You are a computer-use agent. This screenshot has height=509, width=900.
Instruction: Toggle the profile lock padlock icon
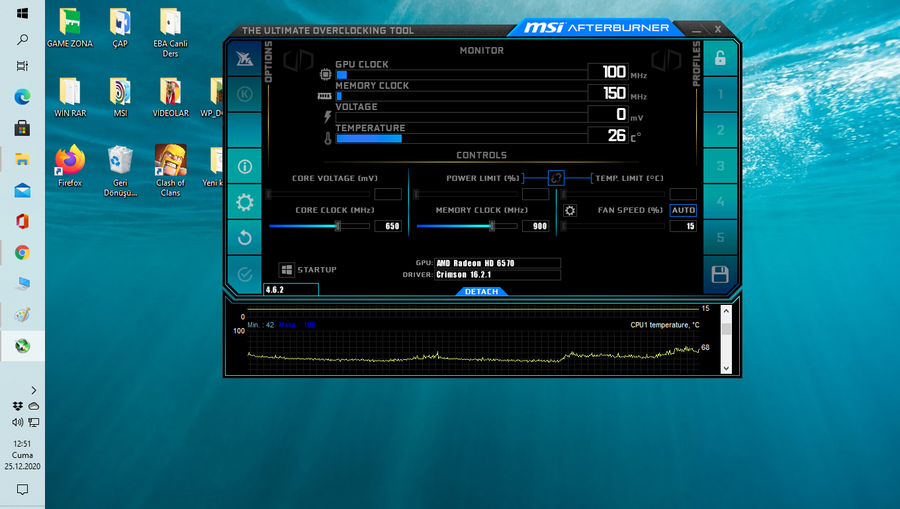pyautogui.click(x=720, y=59)
